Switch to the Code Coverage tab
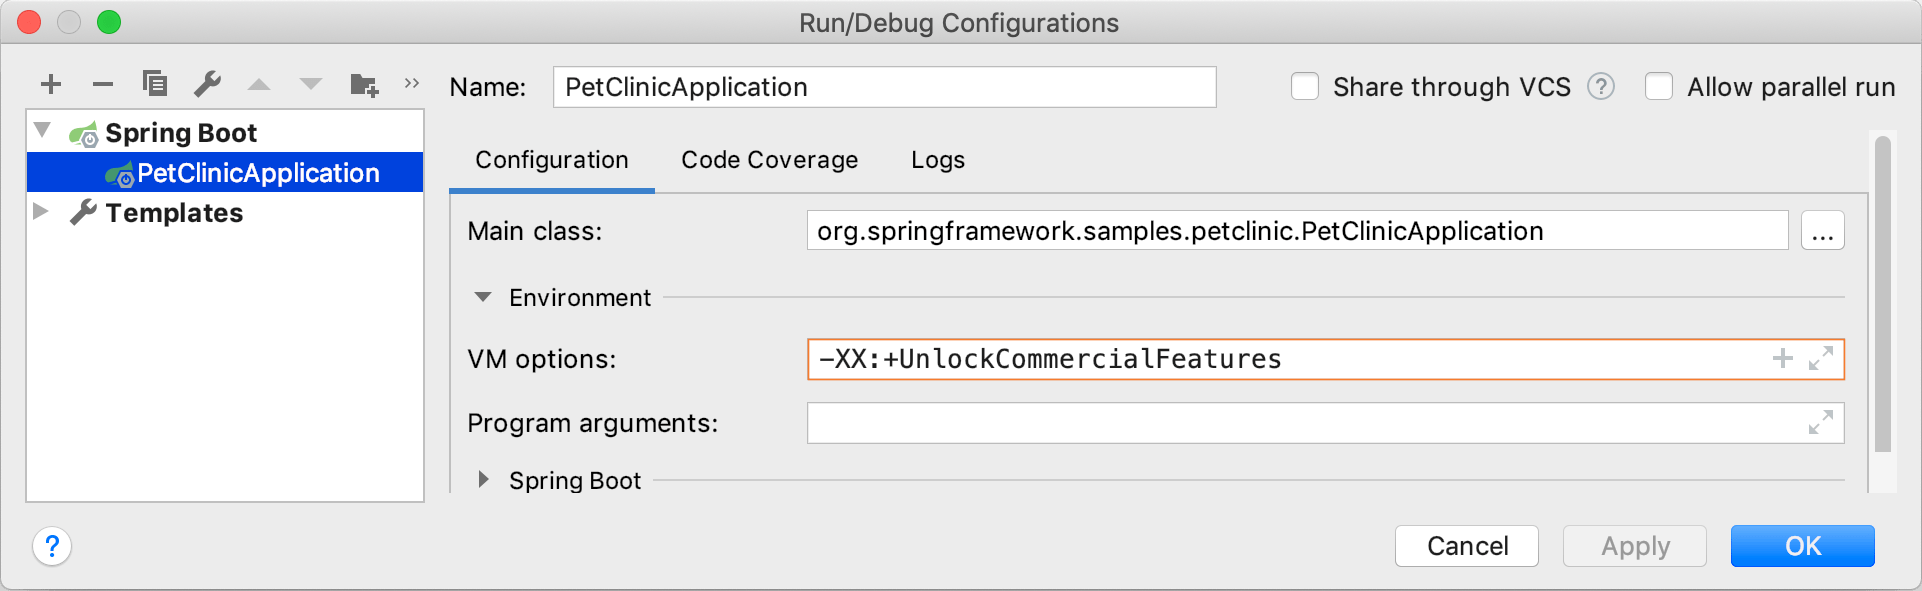1922x591 pixels. (x=769, y=160)
